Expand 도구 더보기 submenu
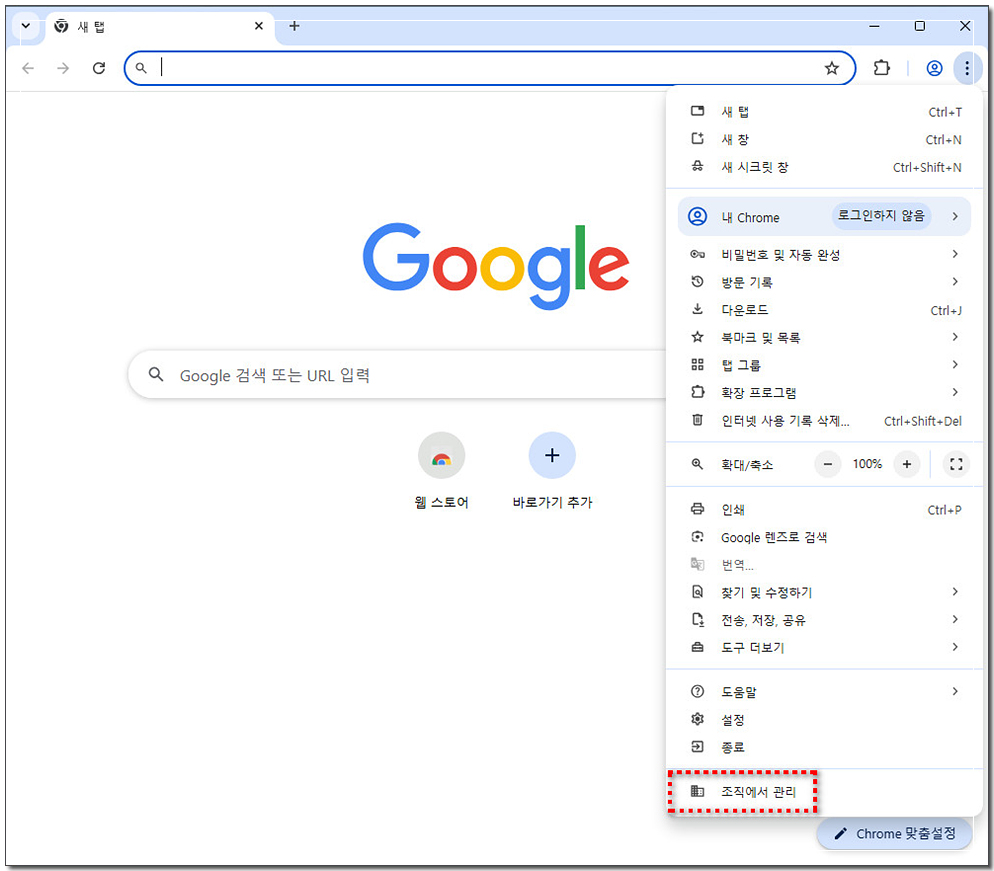The width and height of the screenshot is (994, 871). pyautogui.click(x=825, y=648)
